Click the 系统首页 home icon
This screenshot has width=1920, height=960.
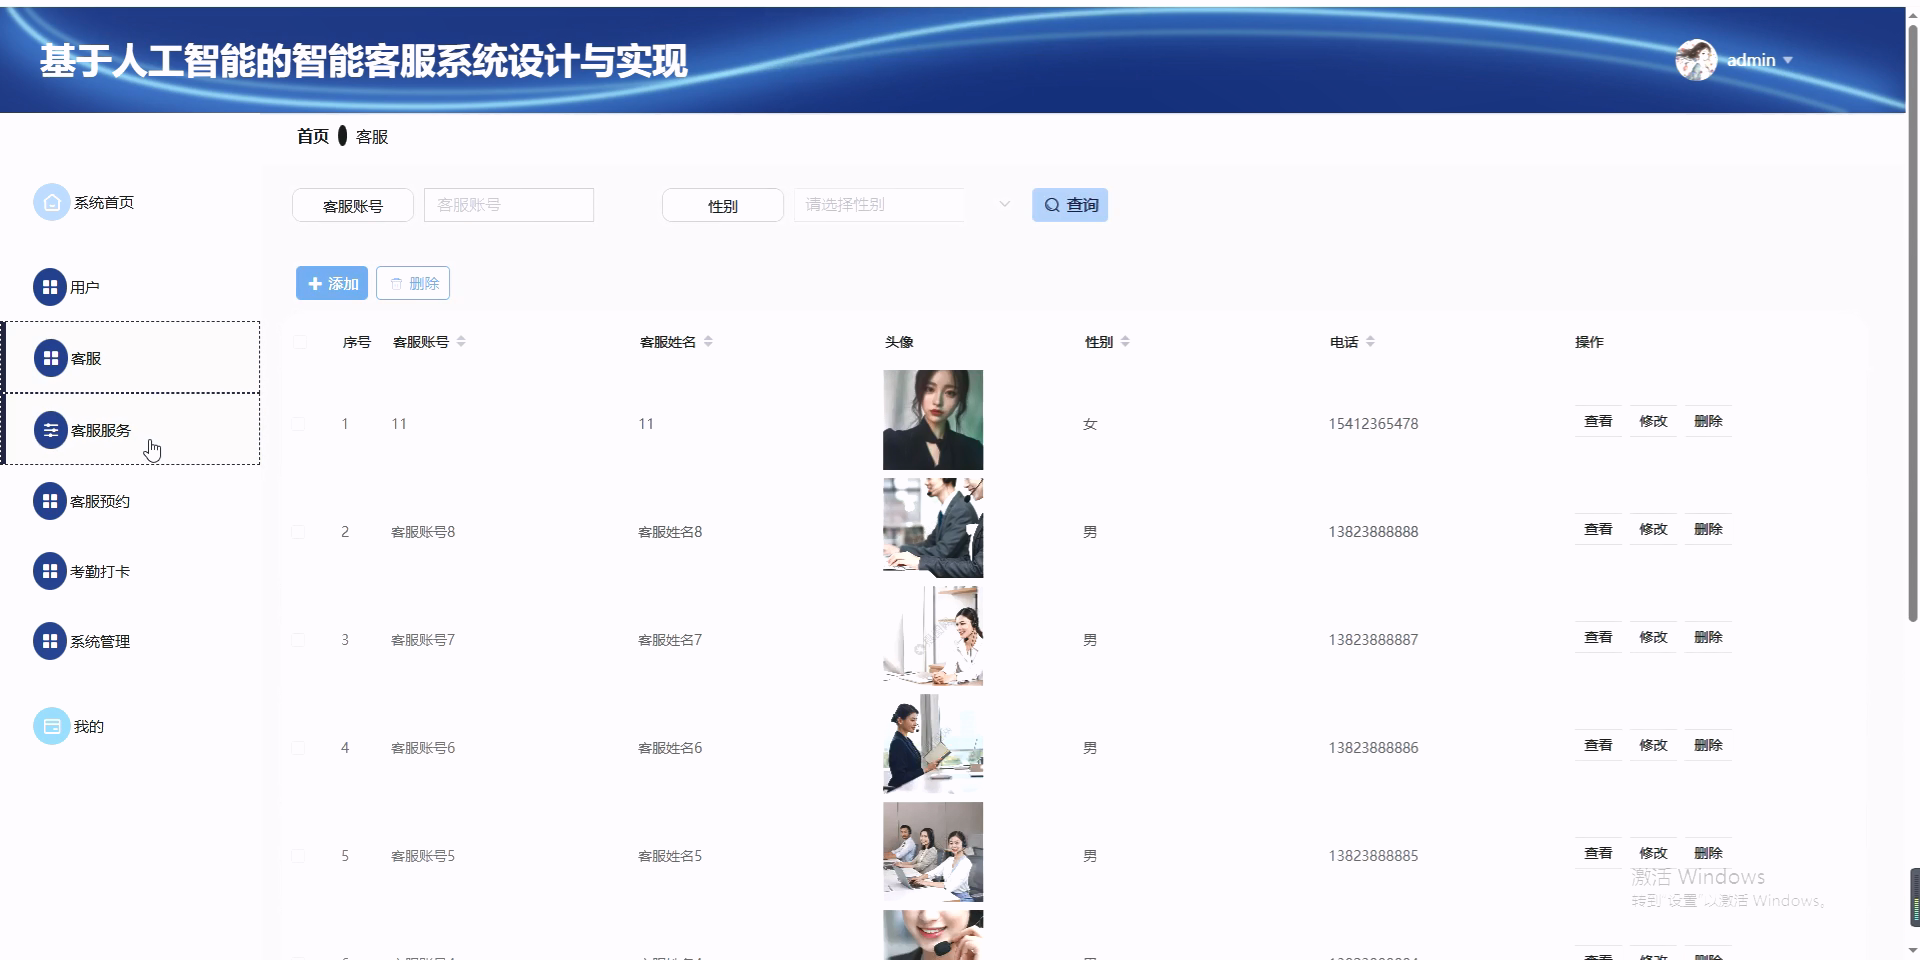point(51,202)
